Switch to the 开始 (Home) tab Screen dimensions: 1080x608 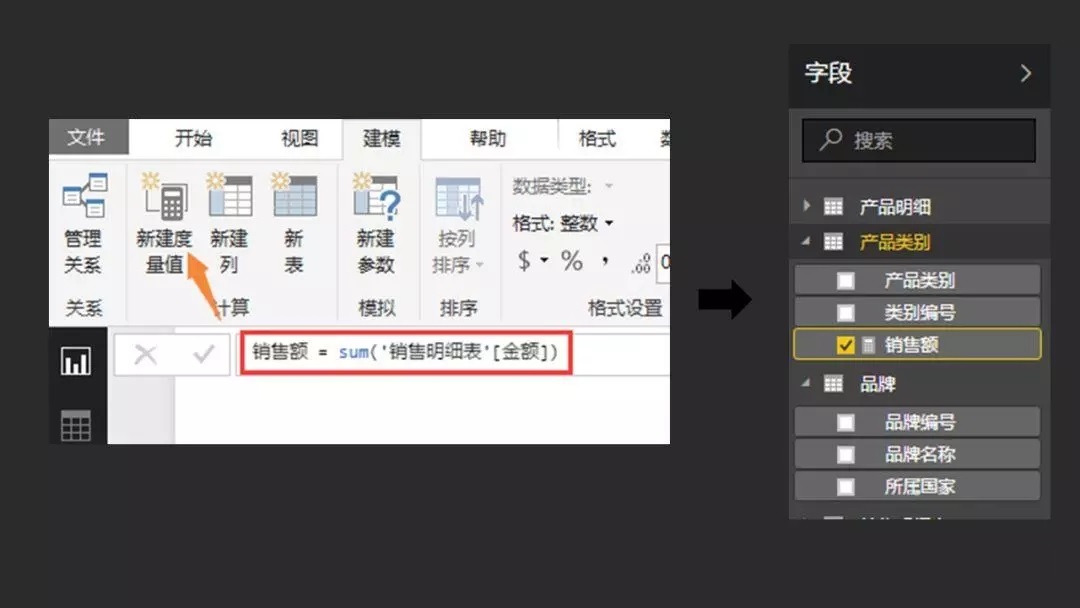[x=194, y=138]
